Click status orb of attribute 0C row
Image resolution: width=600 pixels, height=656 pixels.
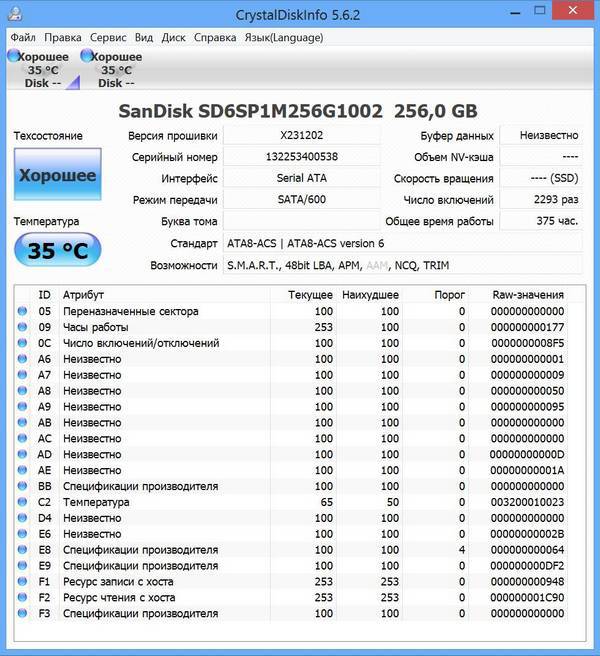point(23,343)
